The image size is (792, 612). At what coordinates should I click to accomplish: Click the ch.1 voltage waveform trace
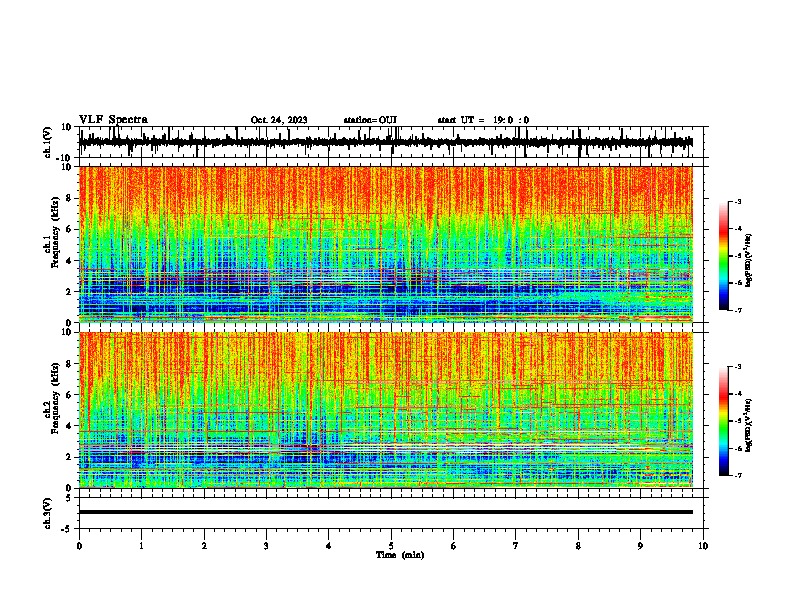coord(386,142)
